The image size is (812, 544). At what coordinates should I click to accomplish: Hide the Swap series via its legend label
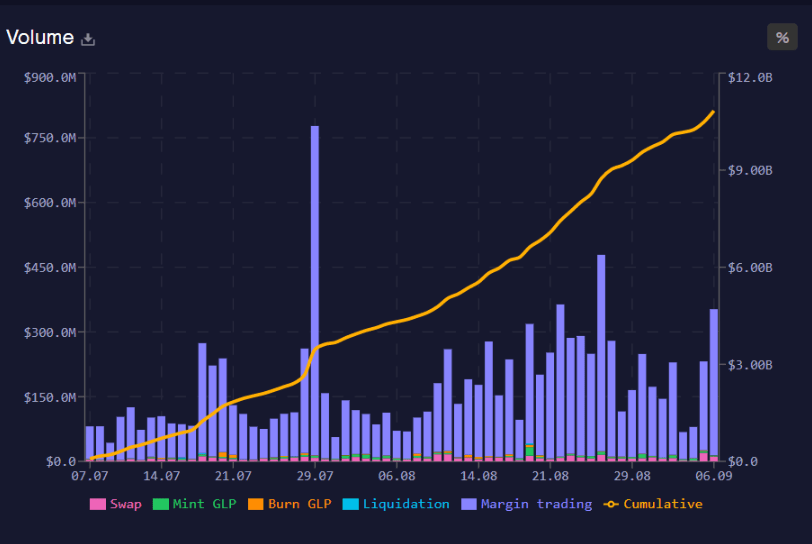125,505
